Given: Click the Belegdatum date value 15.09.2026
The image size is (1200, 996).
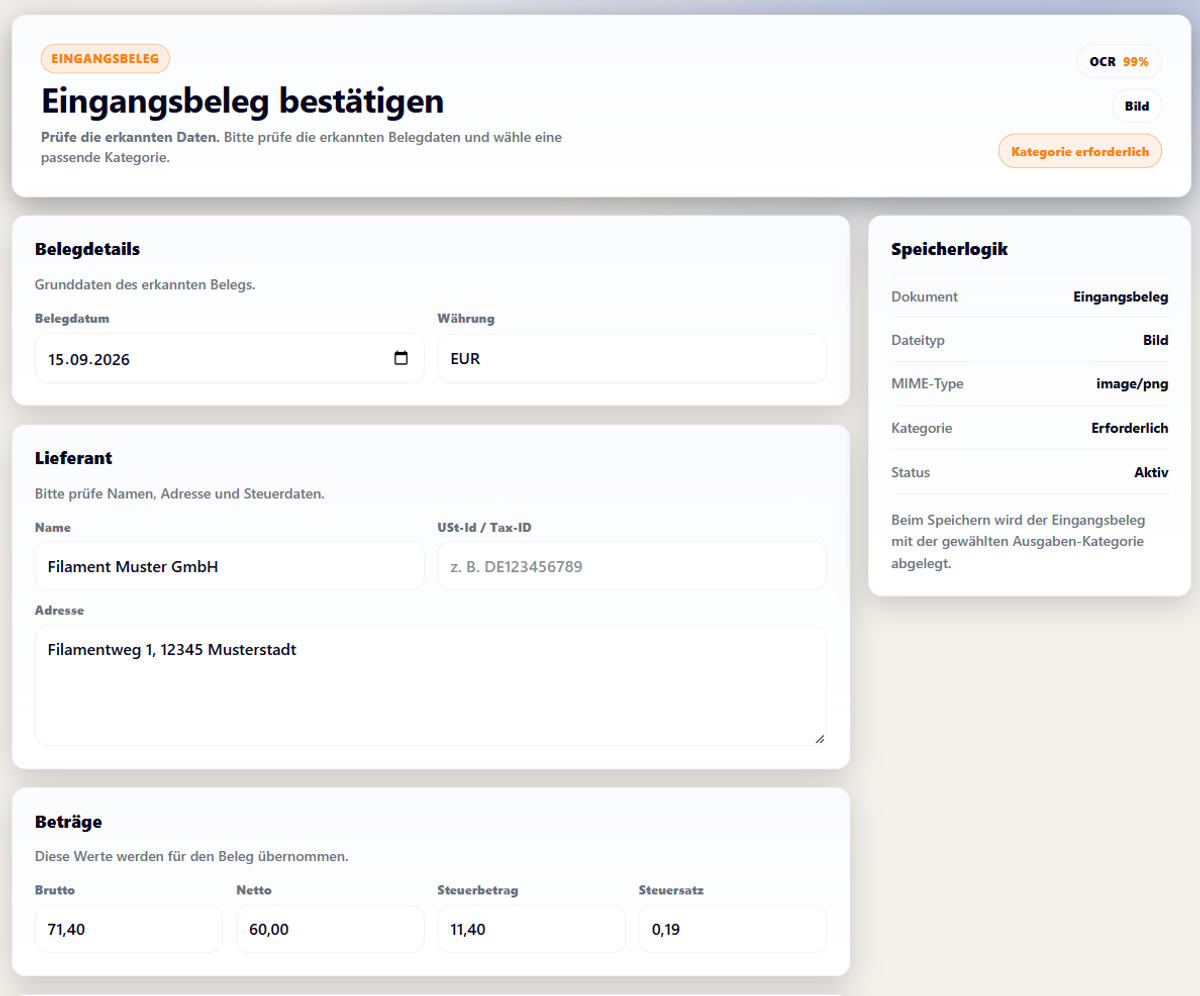Looking at the screenshot, I should [x=89, y=358].
